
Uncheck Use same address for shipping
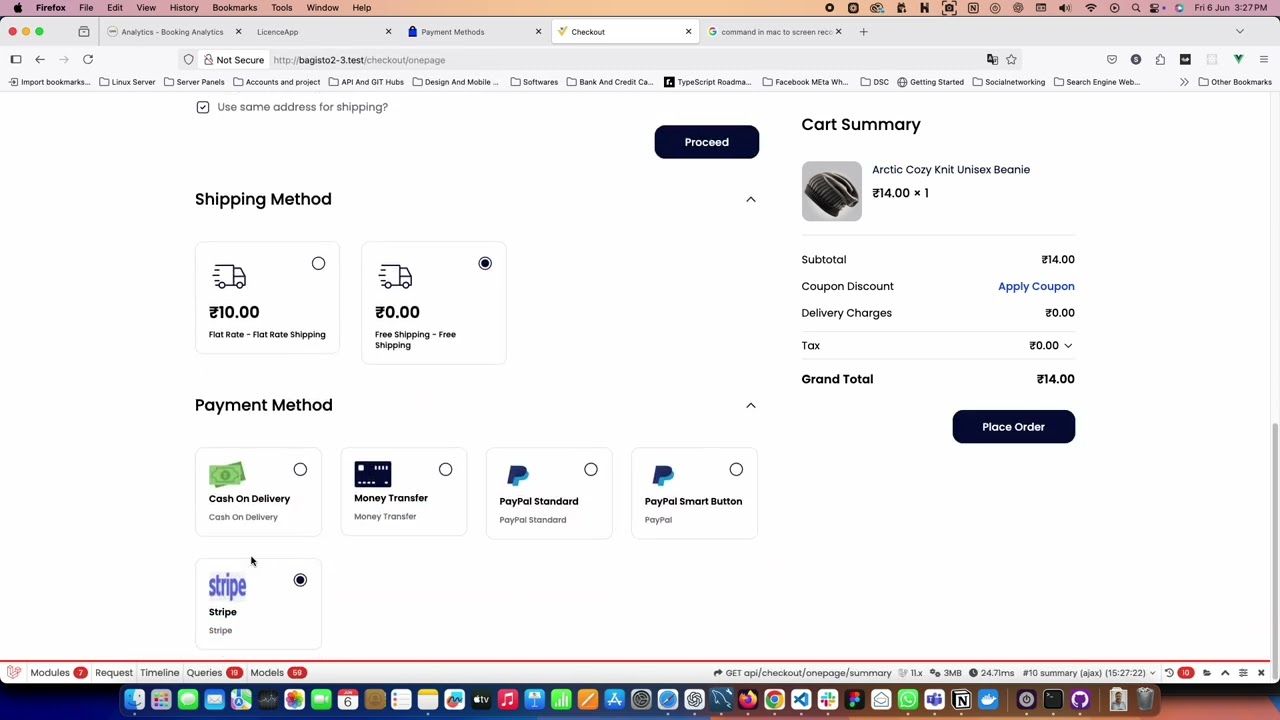[203, 107]
